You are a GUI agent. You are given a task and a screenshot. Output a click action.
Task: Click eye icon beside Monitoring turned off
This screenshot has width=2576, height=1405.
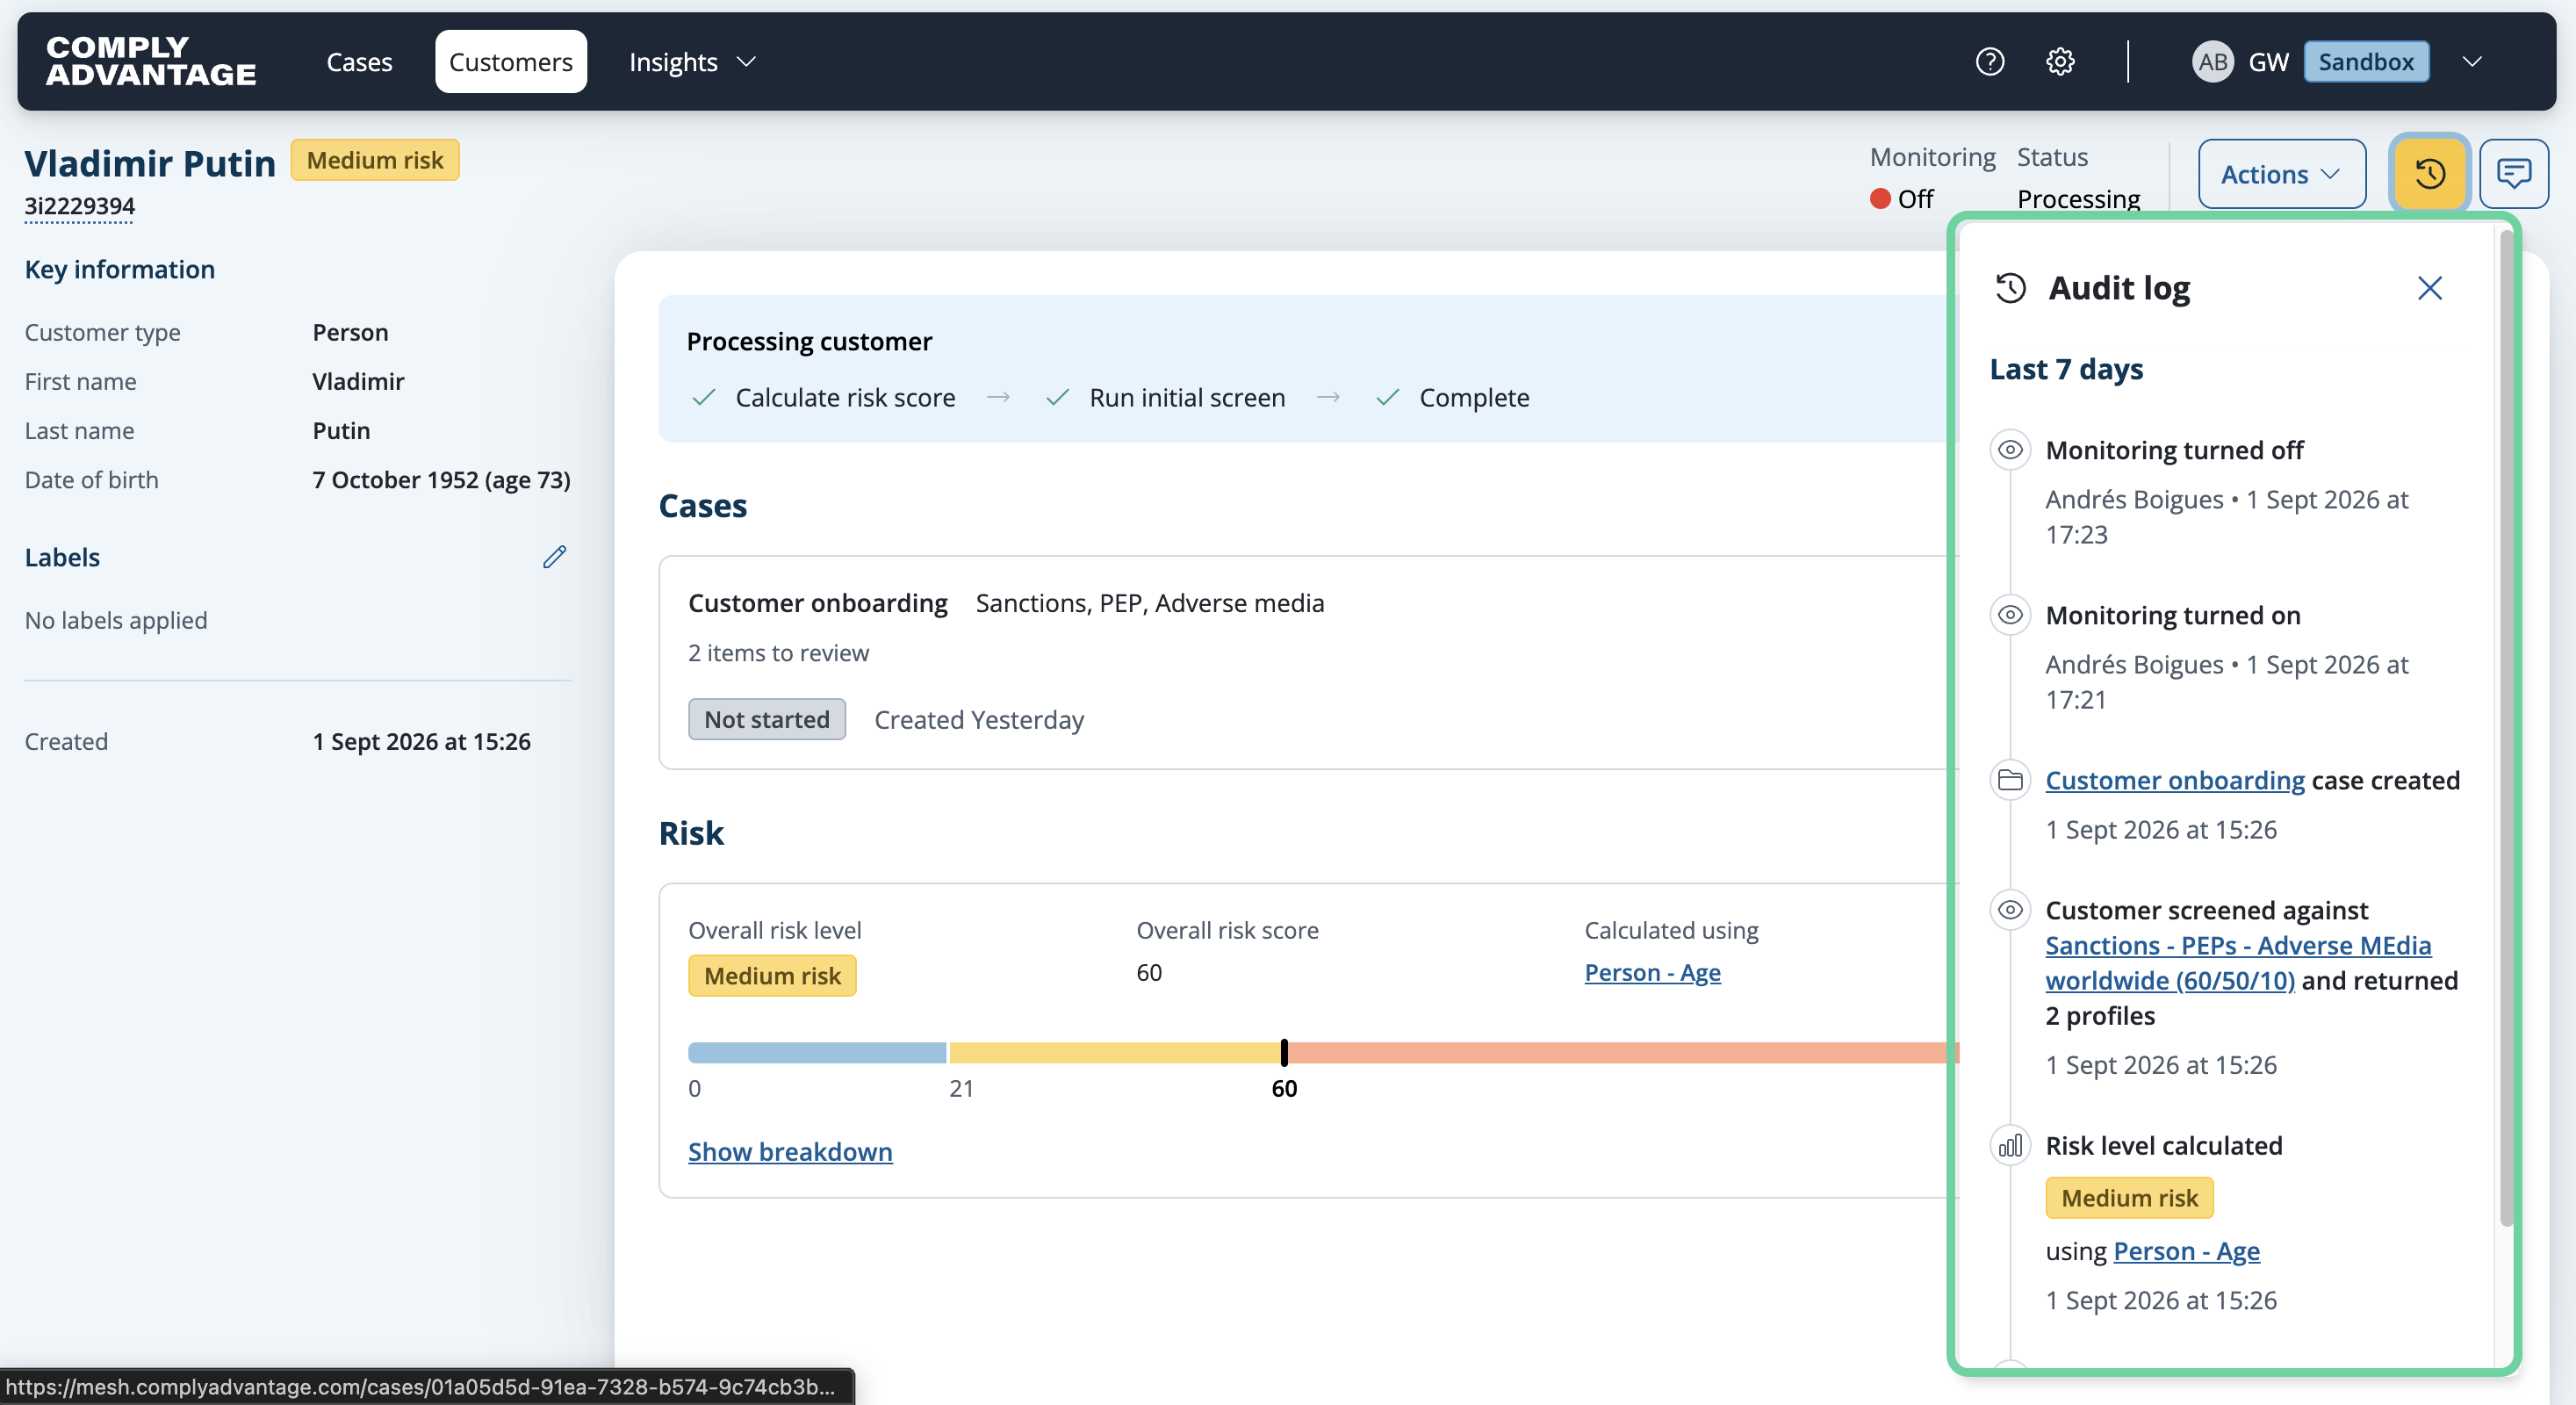click(x=2010, y=450)
